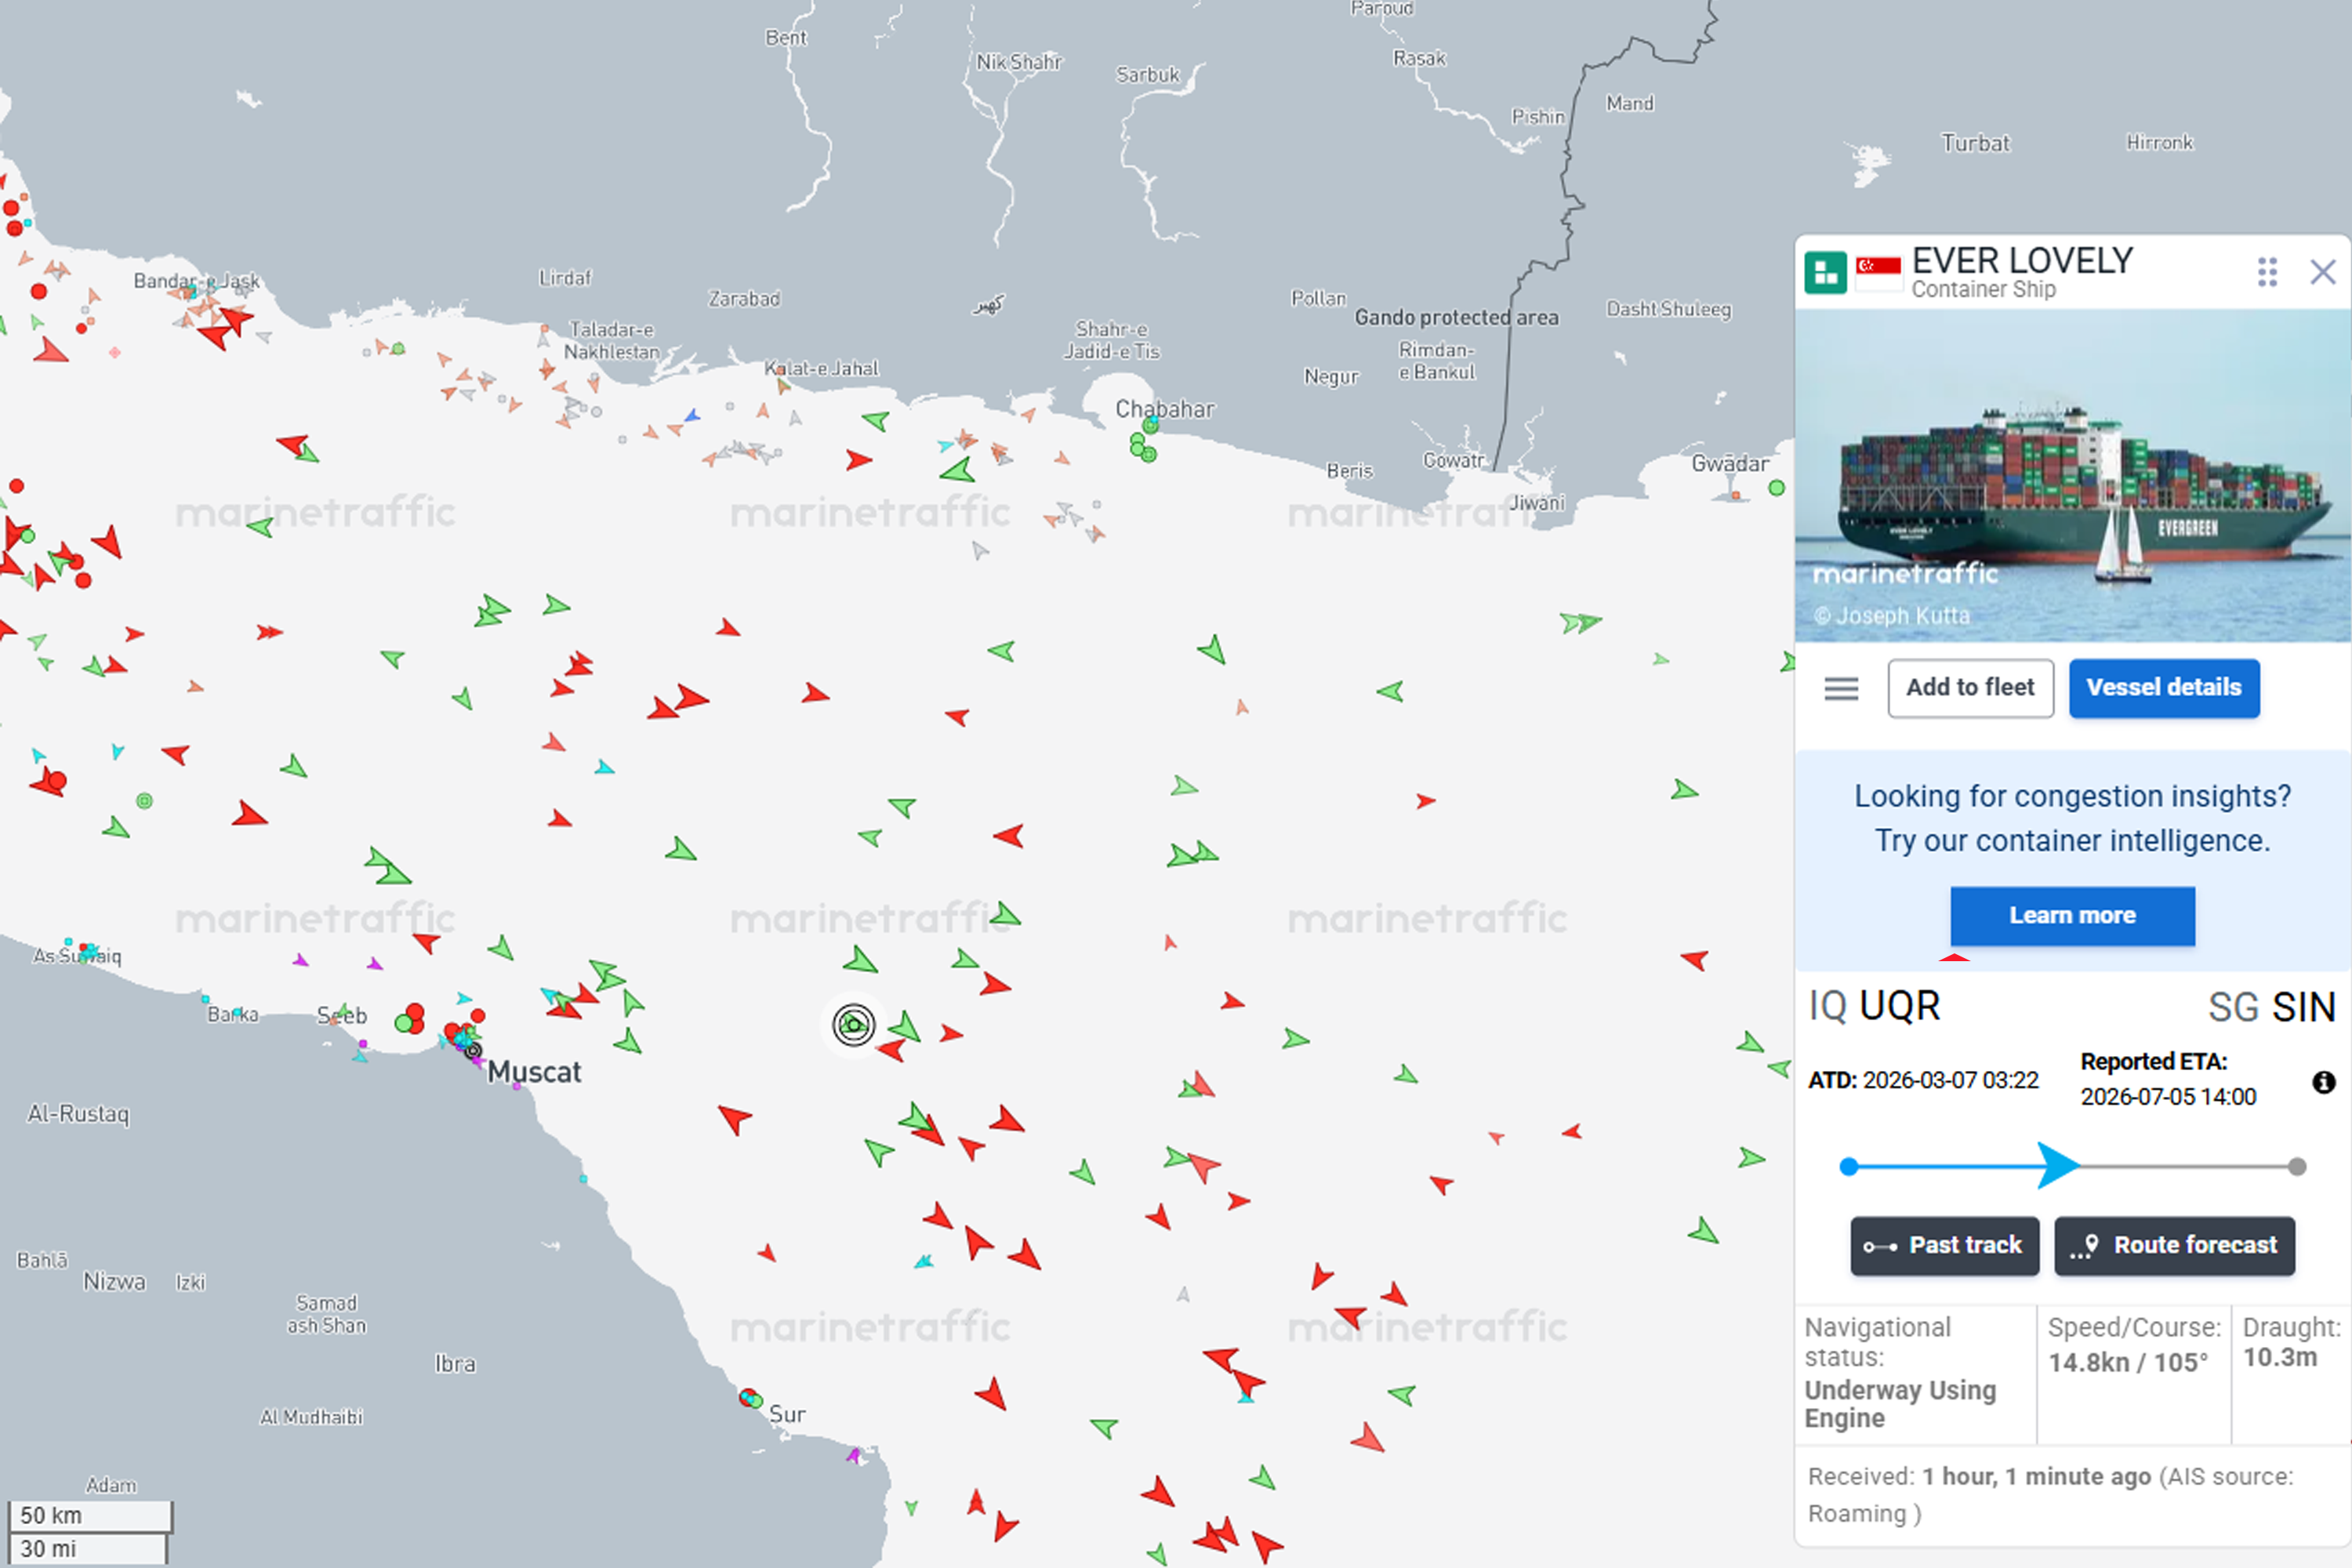Close the EVER LOVELY vessel panel
The height and width of the screenshot is (1568, 2352).
(x=2323, y=272)
